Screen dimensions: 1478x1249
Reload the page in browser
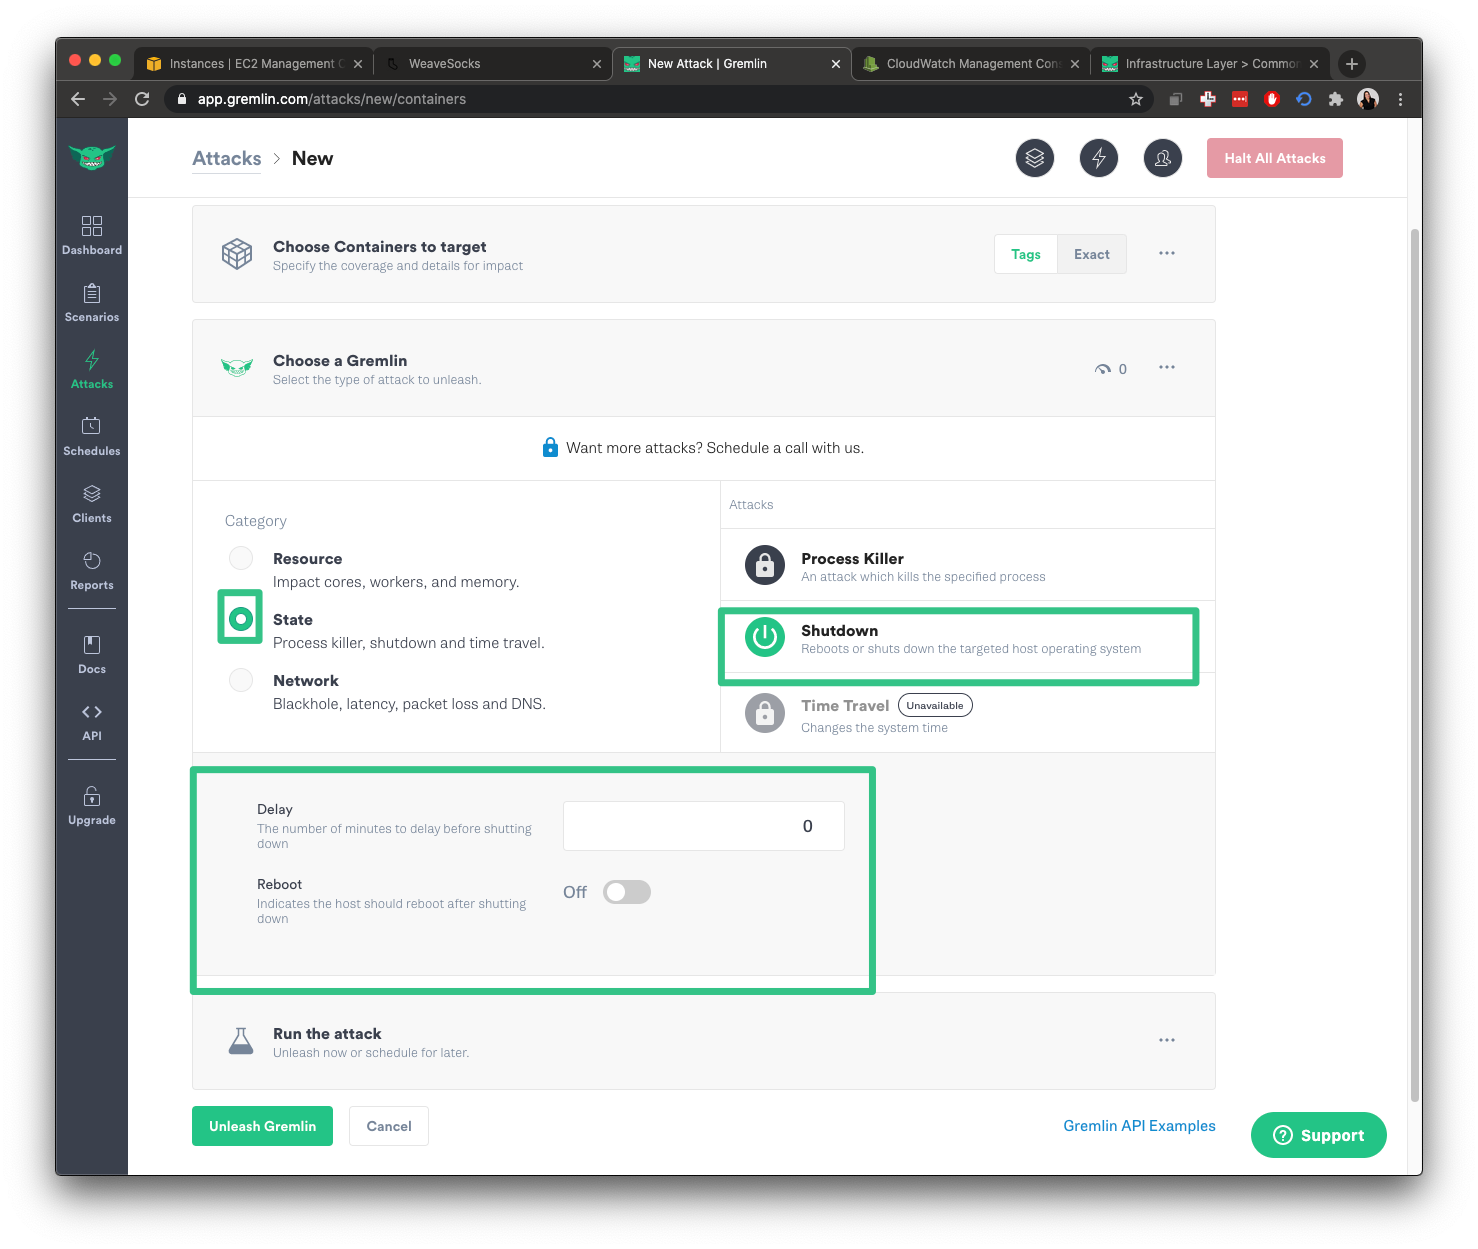[x=142, y=99]
